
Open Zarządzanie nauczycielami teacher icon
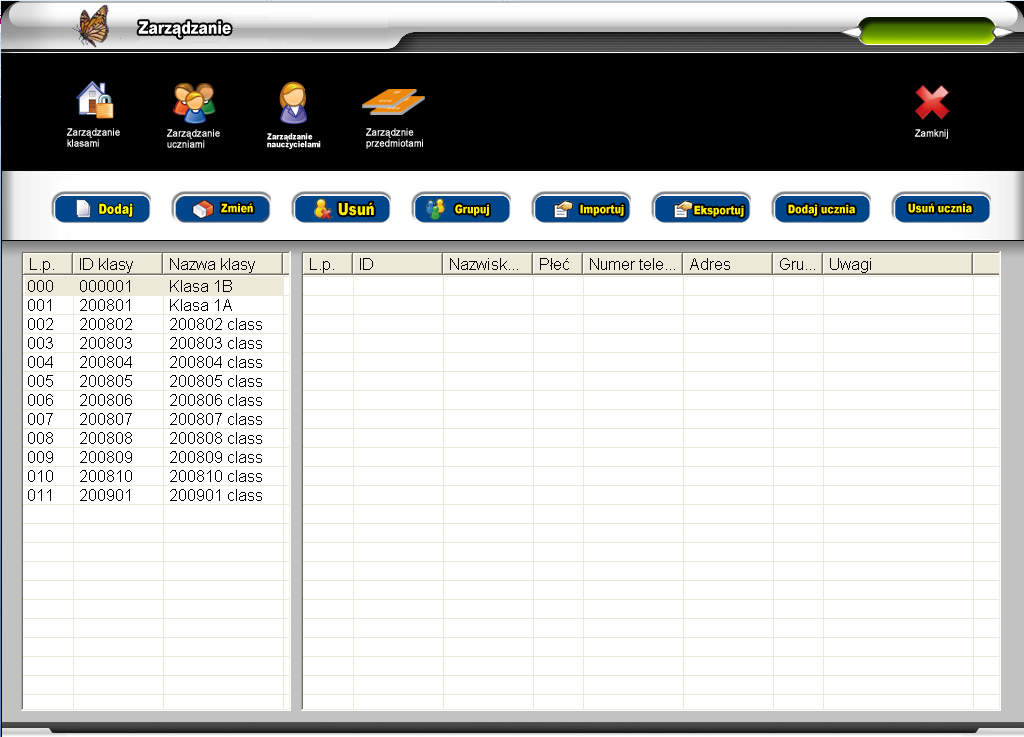293,102
